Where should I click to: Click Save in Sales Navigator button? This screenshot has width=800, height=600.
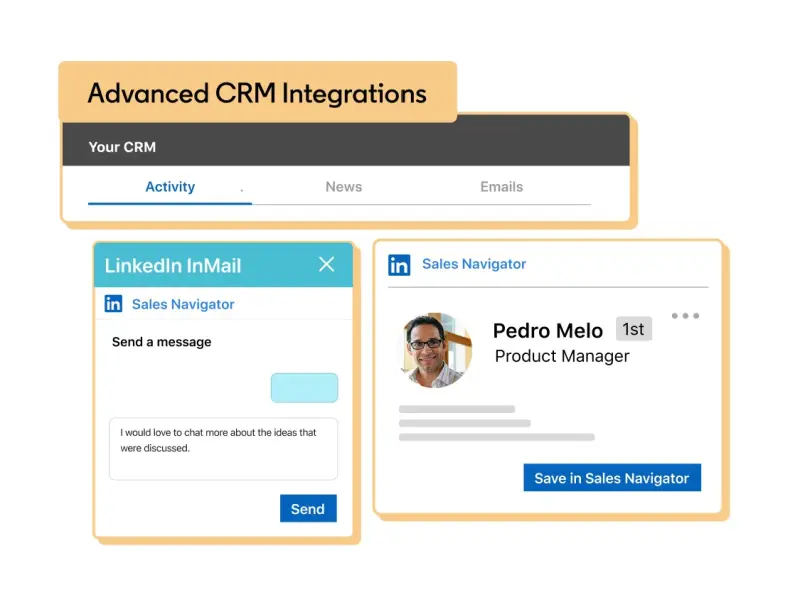click(x=611, y=478)
